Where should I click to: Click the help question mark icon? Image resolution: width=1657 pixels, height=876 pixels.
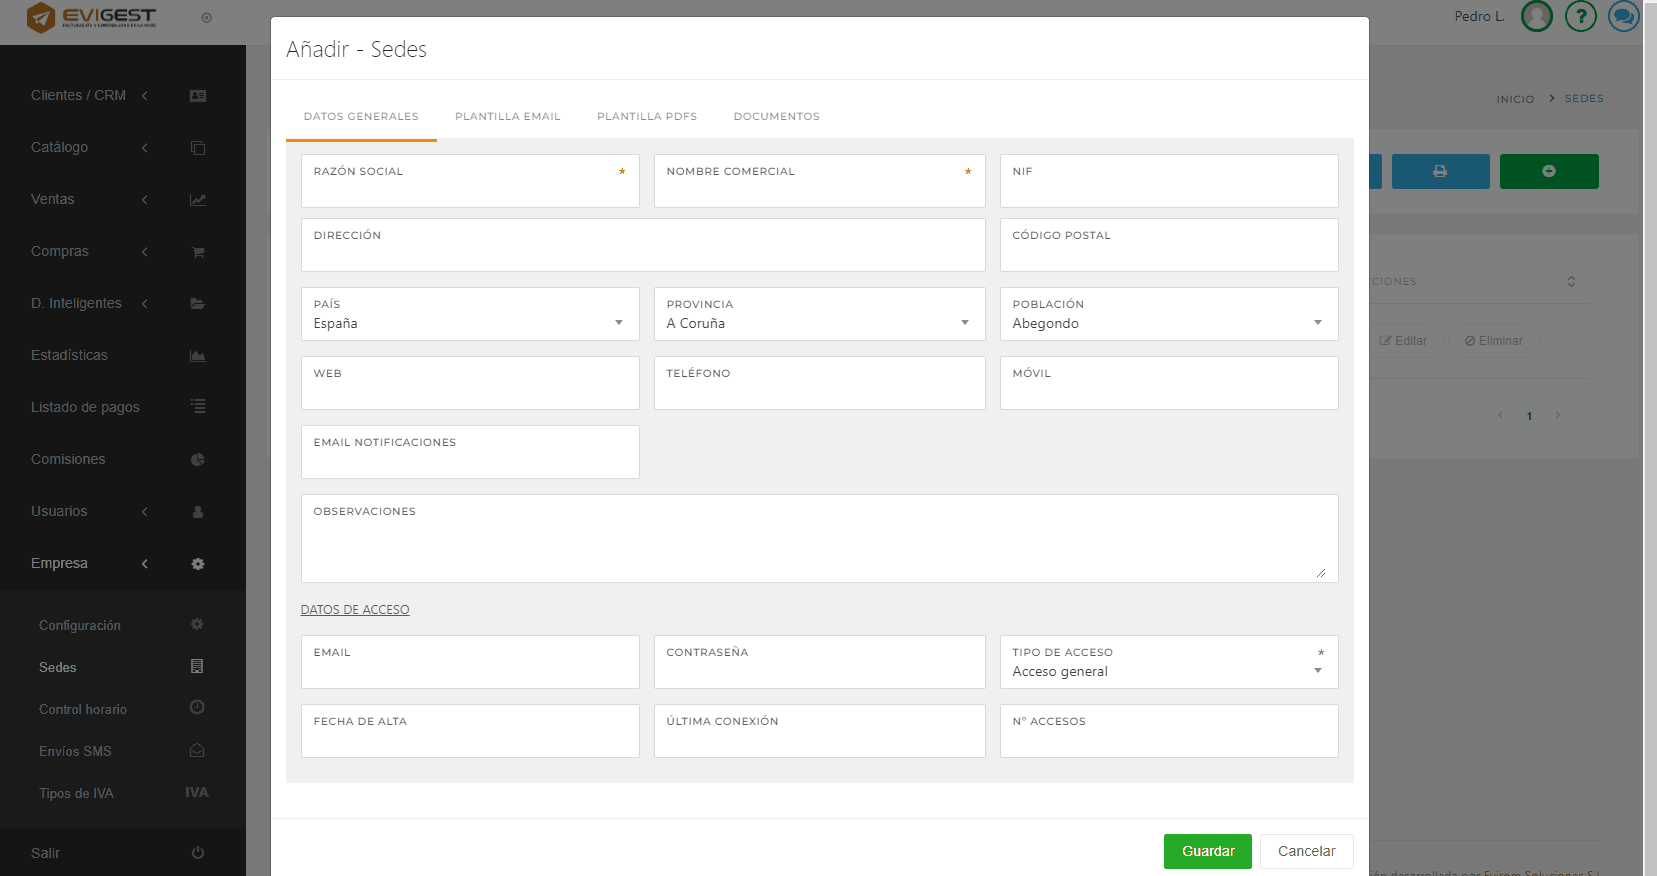pyautogui.click(x=1580, y=17)
